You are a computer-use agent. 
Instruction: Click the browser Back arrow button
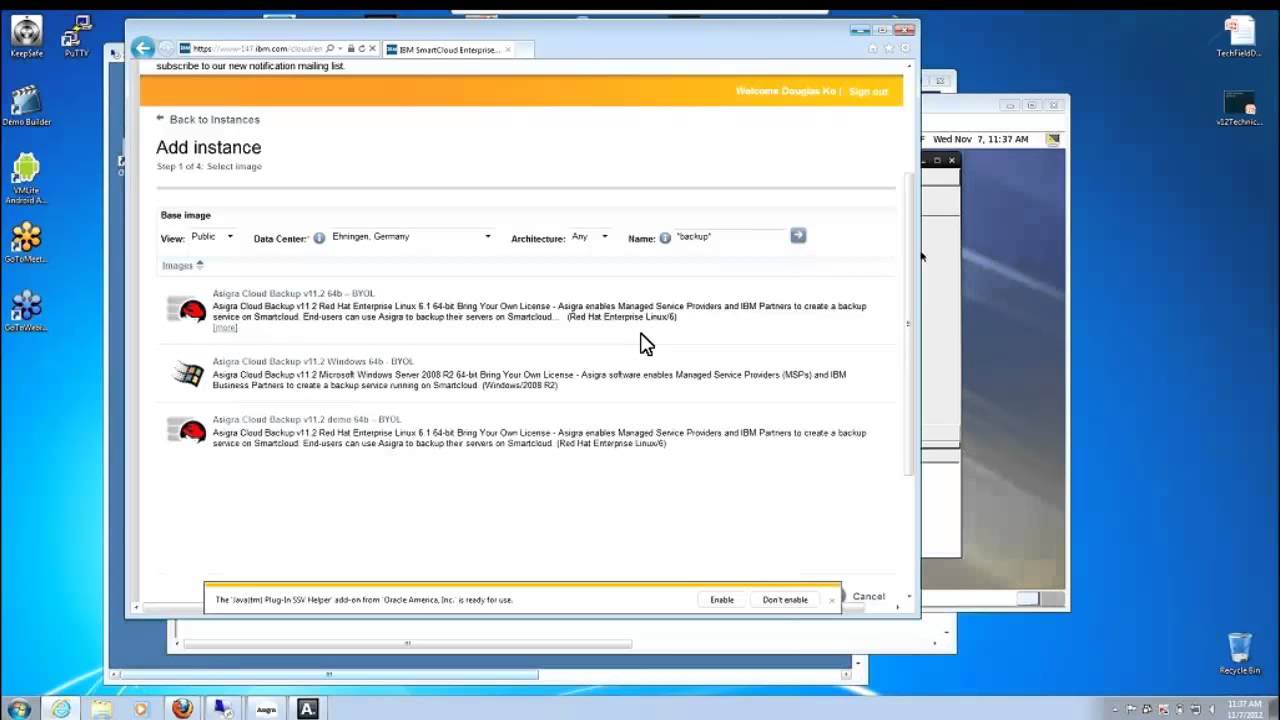pyautogui.click(x=143, y=48)
